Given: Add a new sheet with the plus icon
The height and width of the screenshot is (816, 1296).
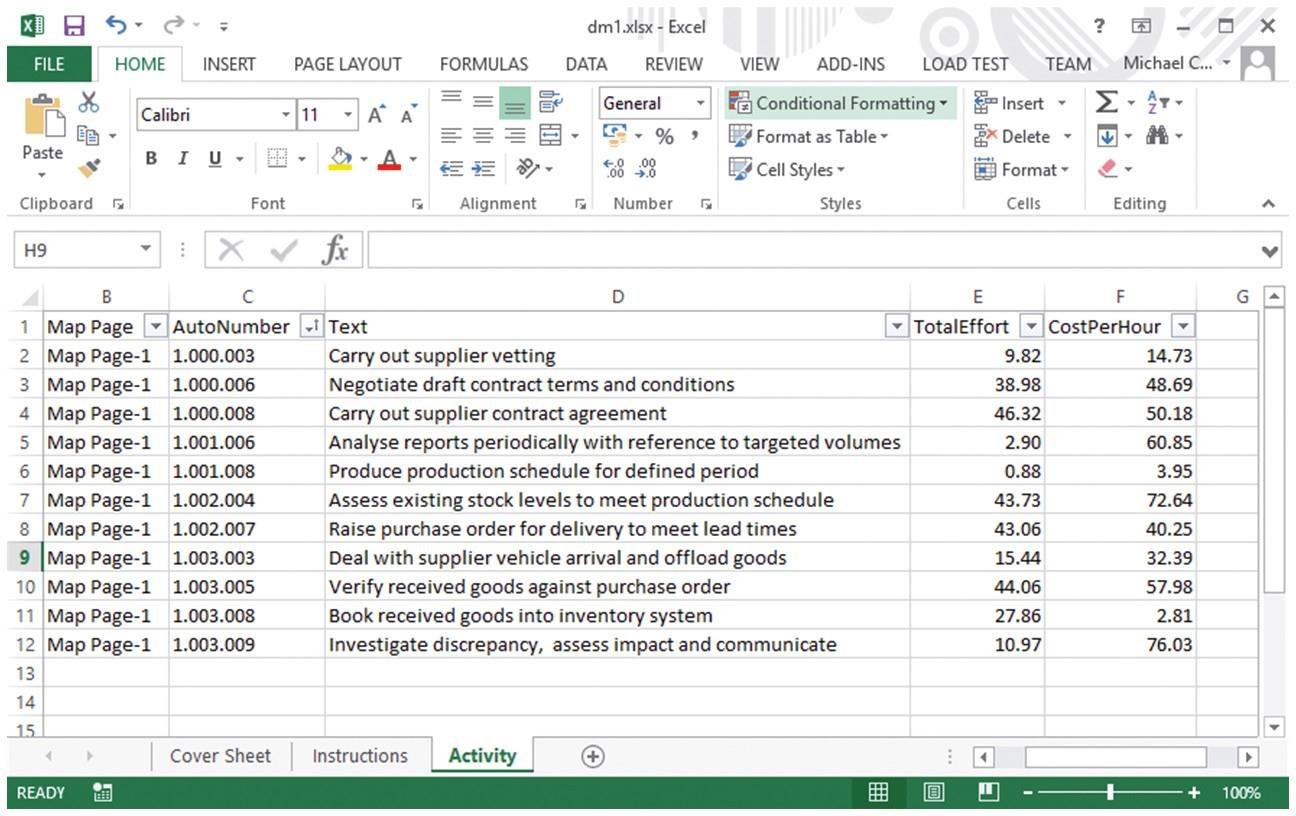Looking at the screenshot, I should click(x=593, y=757).
